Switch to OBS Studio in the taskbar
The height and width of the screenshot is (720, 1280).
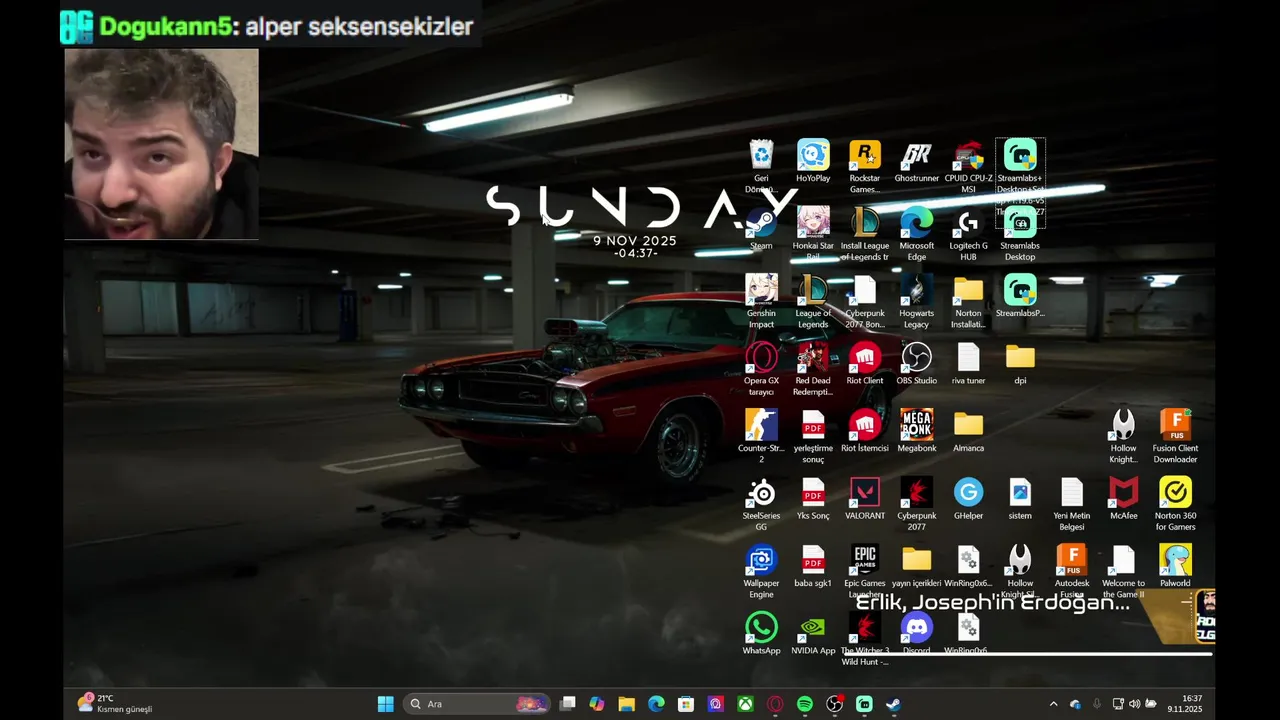click(835, 704)
